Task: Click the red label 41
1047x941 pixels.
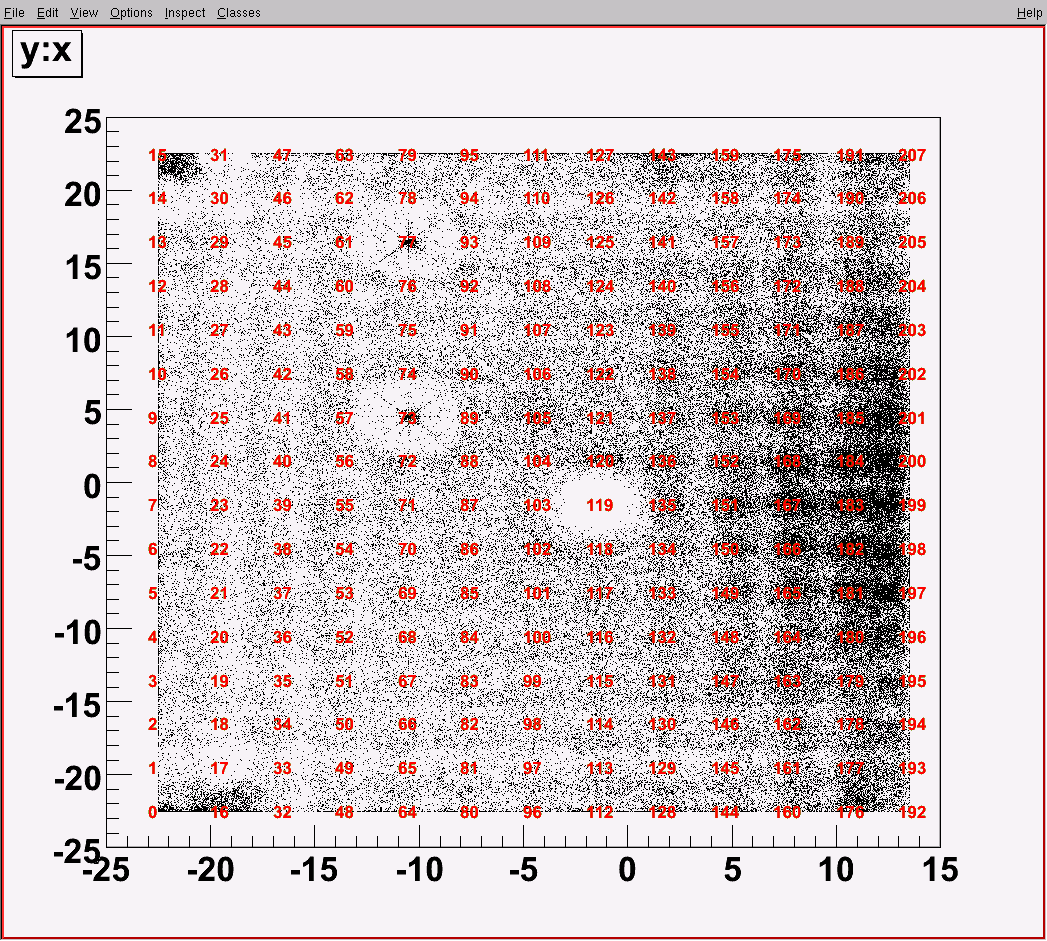Action: coord(282,419)
